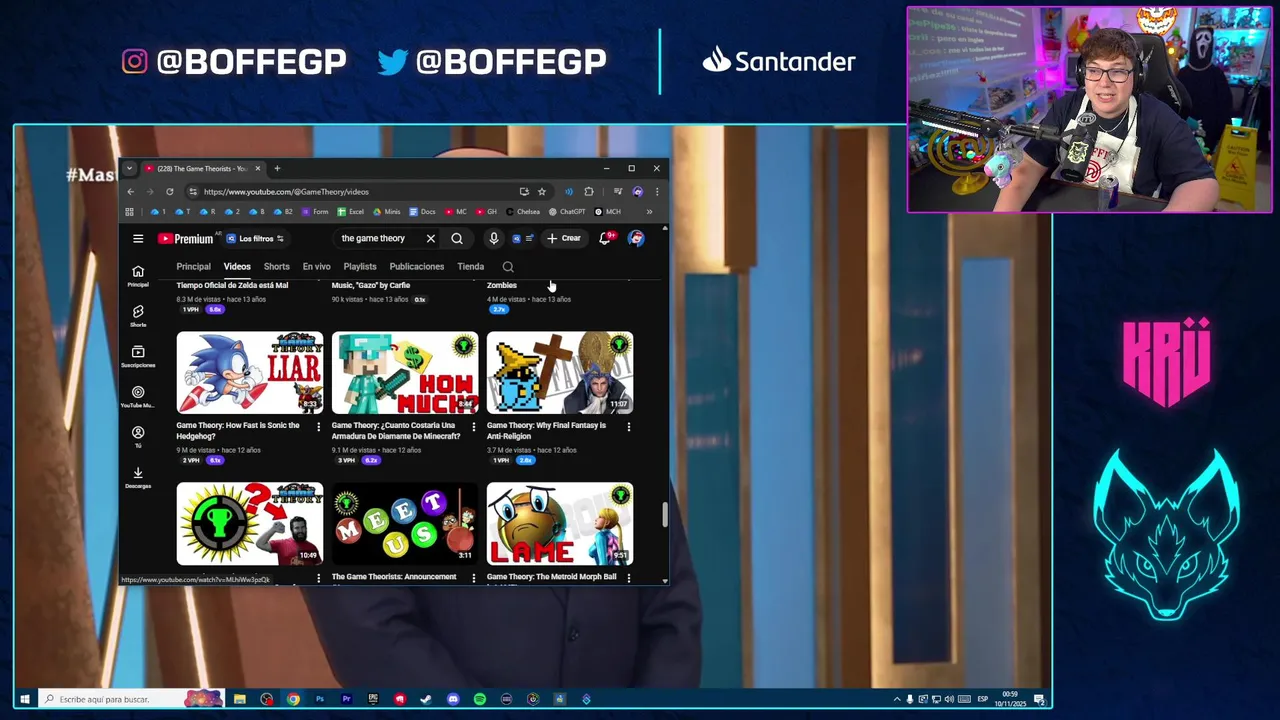The image size is (1280, 720).
Task: Click the Windows taskbar search box
Action: (x=130, y=699)
